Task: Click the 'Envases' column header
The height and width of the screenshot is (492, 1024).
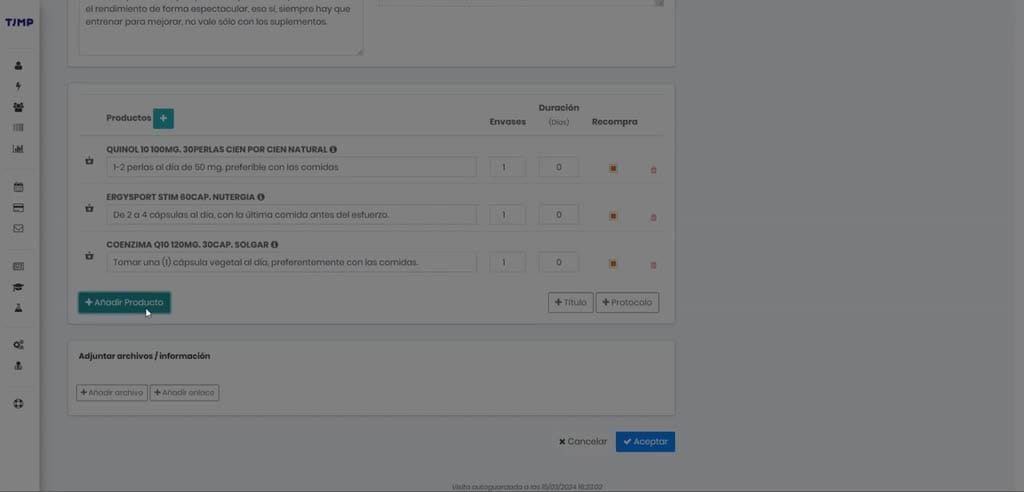Action: pyautogui.click(x=507, y=122)
